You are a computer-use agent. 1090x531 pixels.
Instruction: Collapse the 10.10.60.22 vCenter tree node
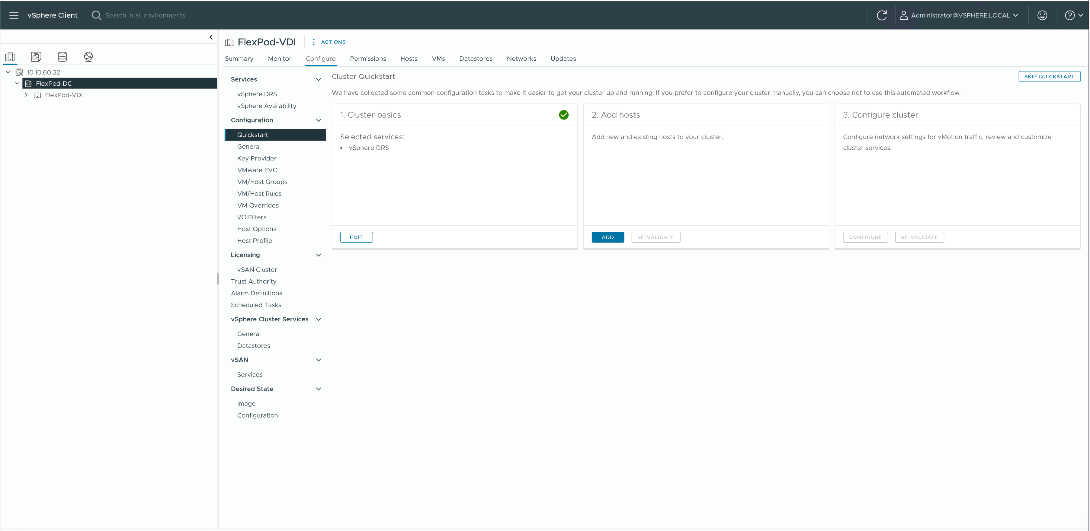click(x=8, y=72)
